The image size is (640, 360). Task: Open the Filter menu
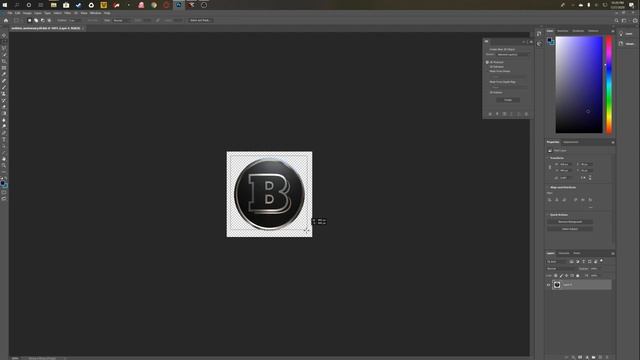[x=68, y=13]
